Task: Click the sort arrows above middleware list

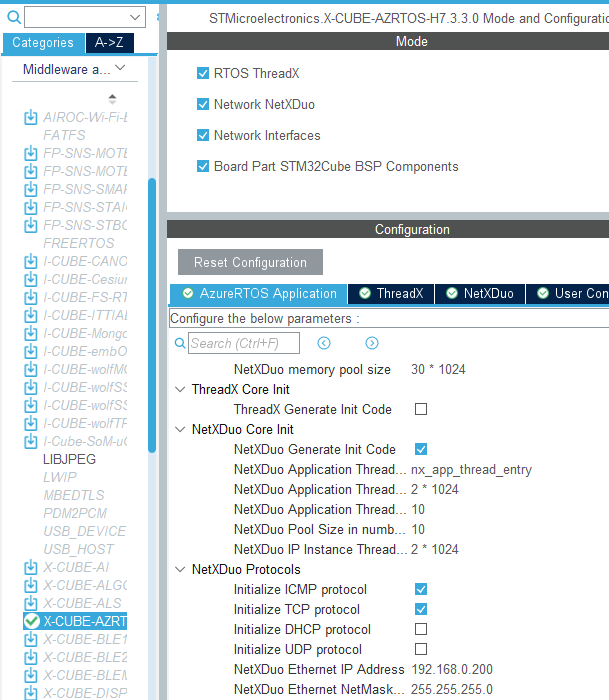Action: click(113, 99)
